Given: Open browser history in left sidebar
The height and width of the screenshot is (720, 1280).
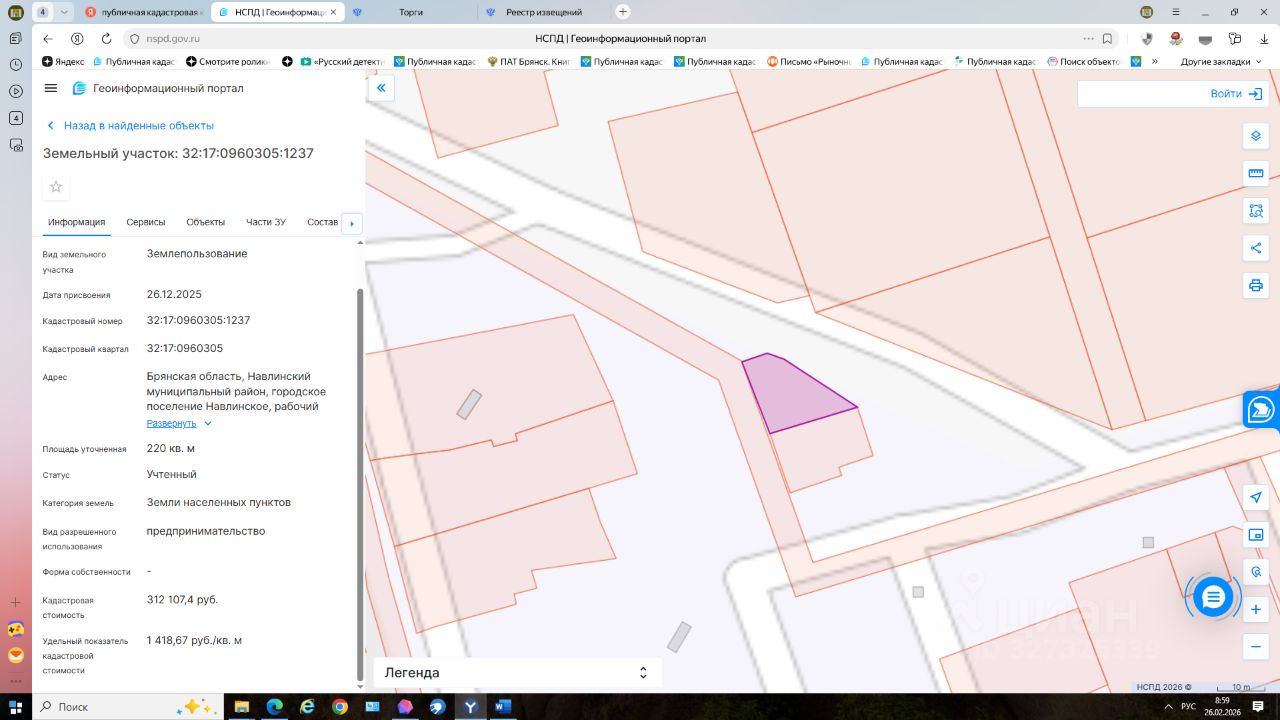Looking at the screenshot, I should coord(16,64).
